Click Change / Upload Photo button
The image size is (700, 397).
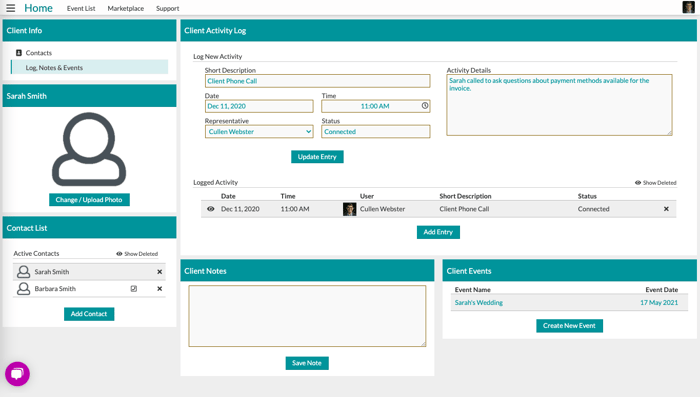pyautogui.click(x=89, y=200)
